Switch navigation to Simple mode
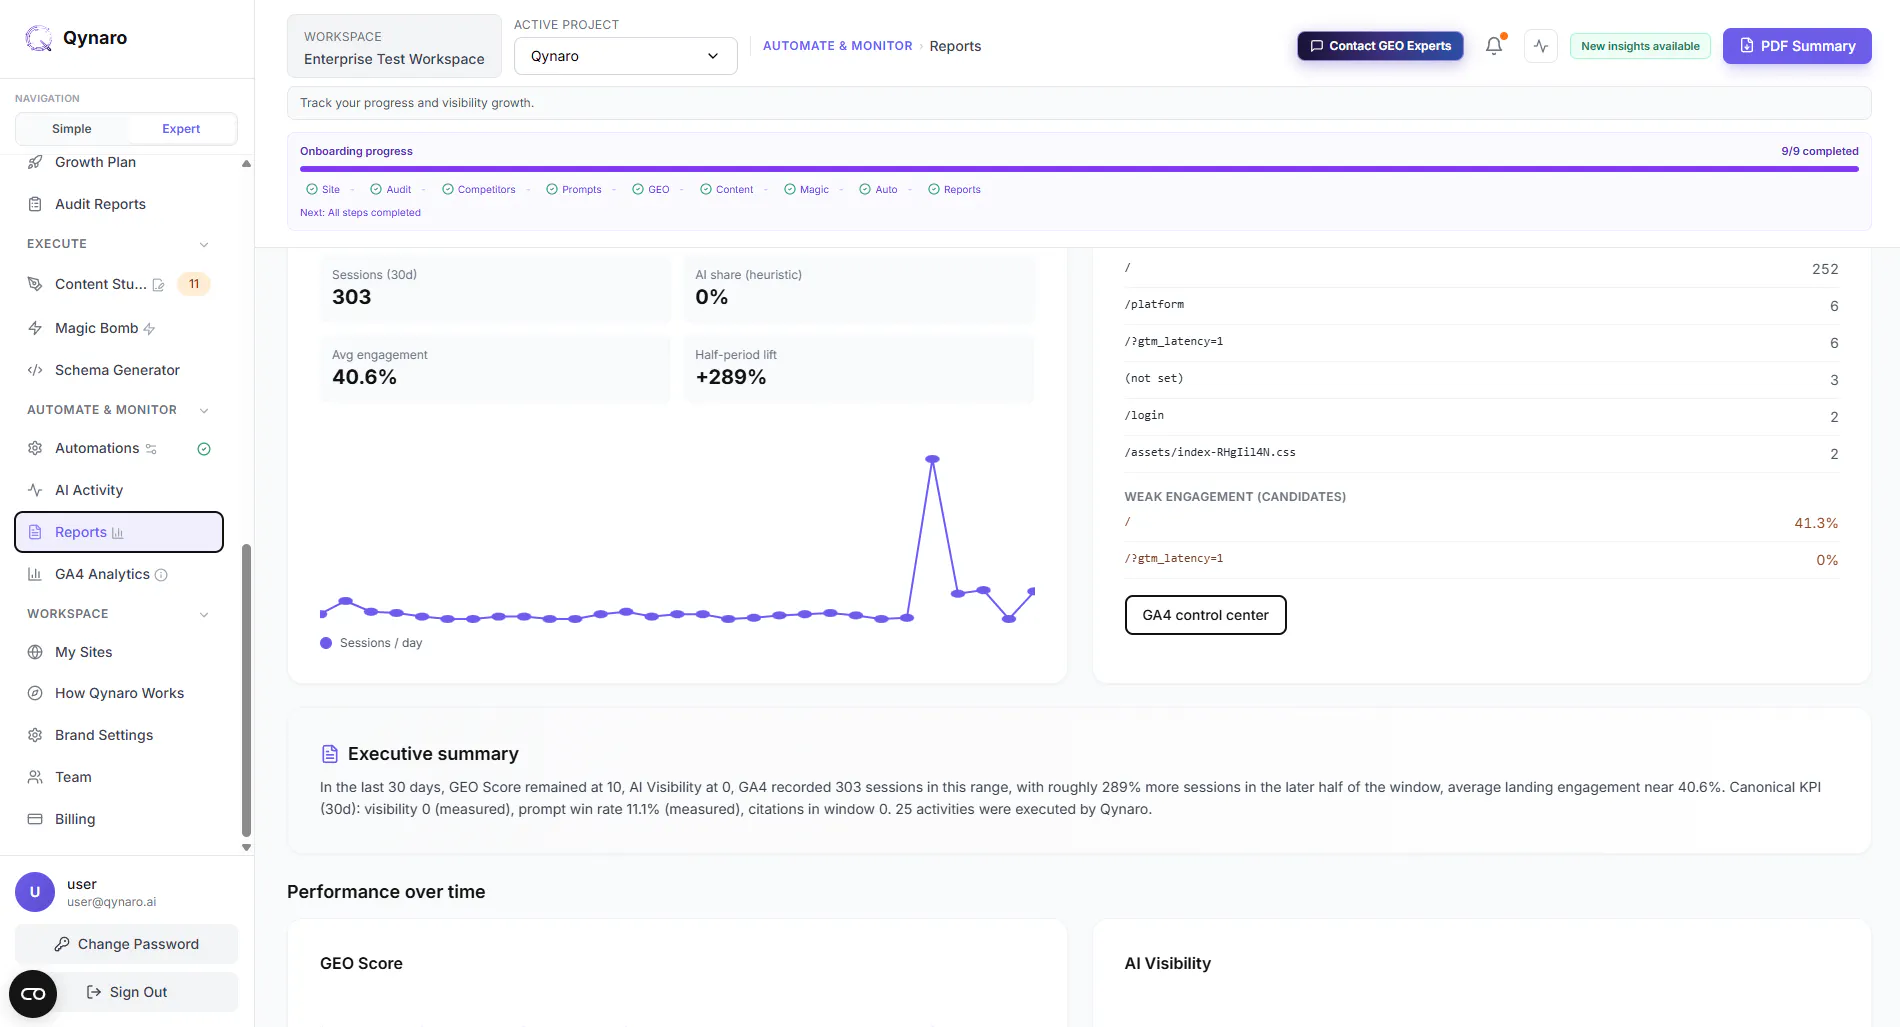The height and width of the screenshot is (1027, 1900). point(72,129)
